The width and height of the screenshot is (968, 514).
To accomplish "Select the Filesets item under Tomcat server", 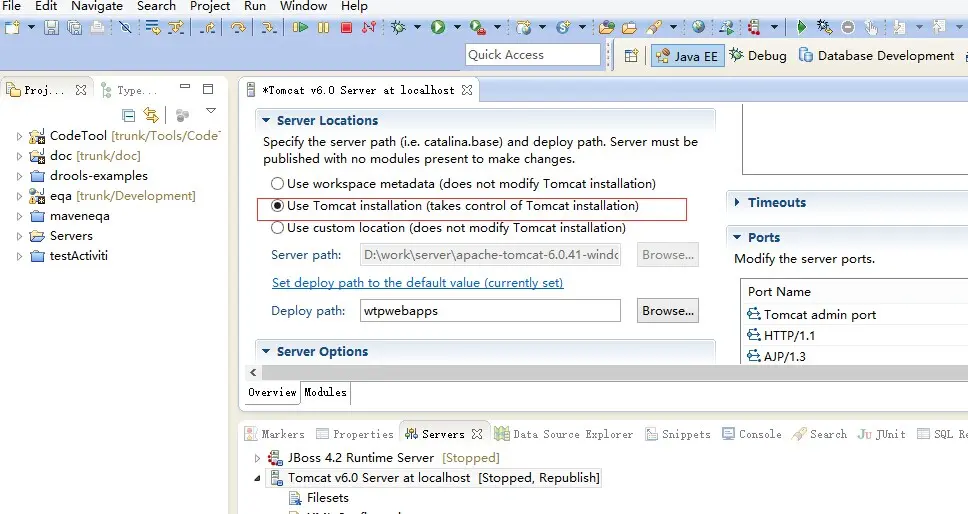I will click(319, 498).
